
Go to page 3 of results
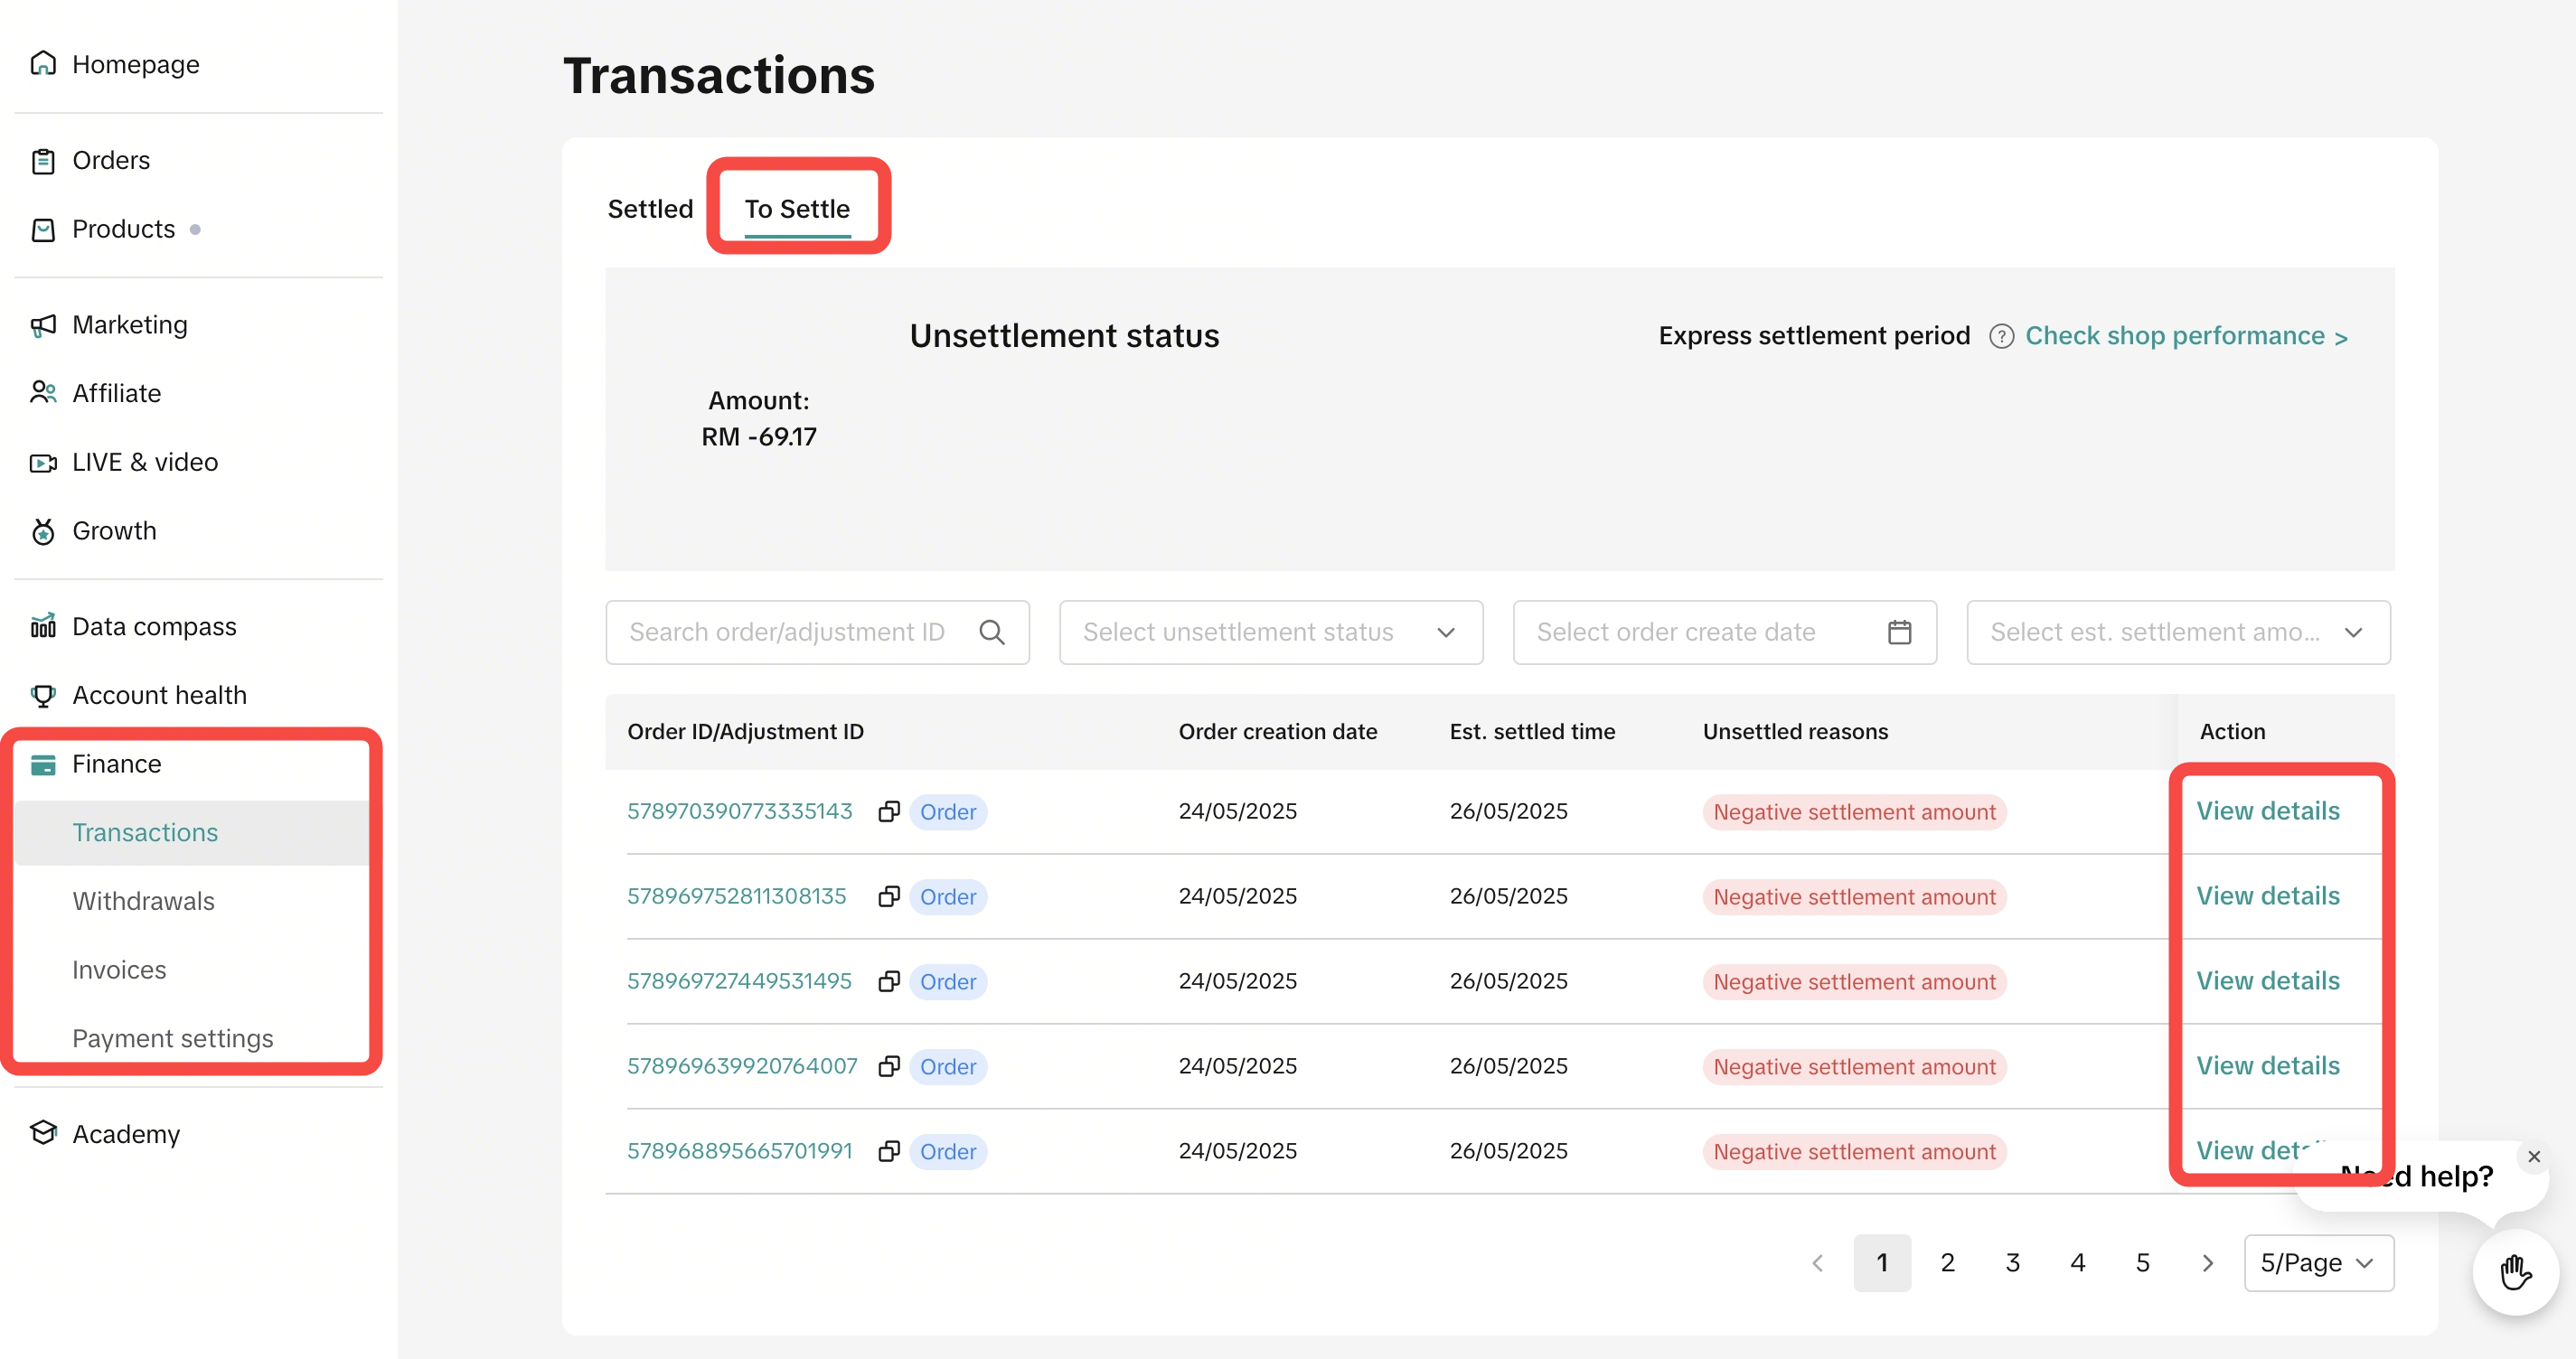pos(2012,1262)
